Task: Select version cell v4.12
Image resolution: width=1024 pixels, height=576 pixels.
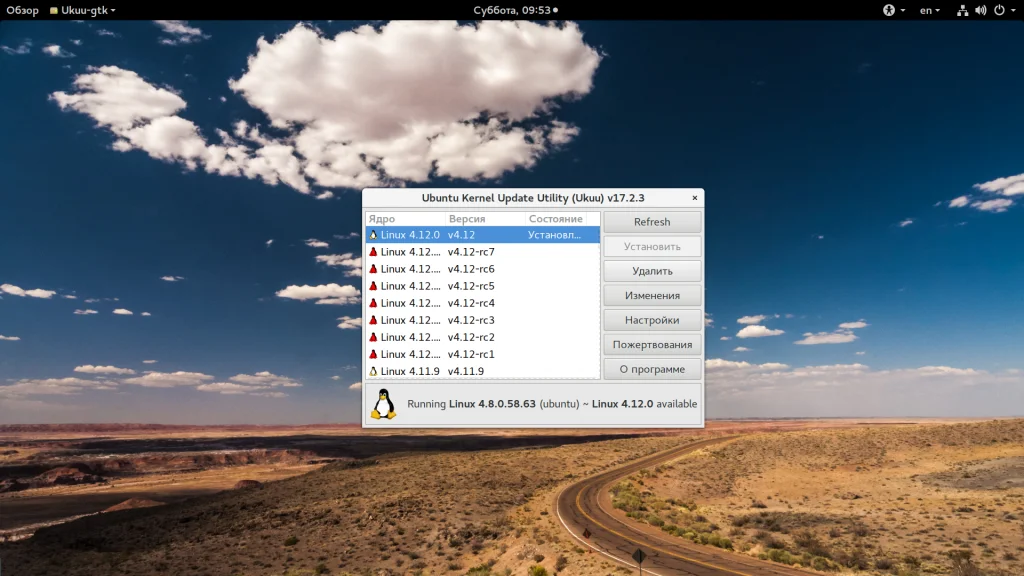Action: click(x=461, y=234)
